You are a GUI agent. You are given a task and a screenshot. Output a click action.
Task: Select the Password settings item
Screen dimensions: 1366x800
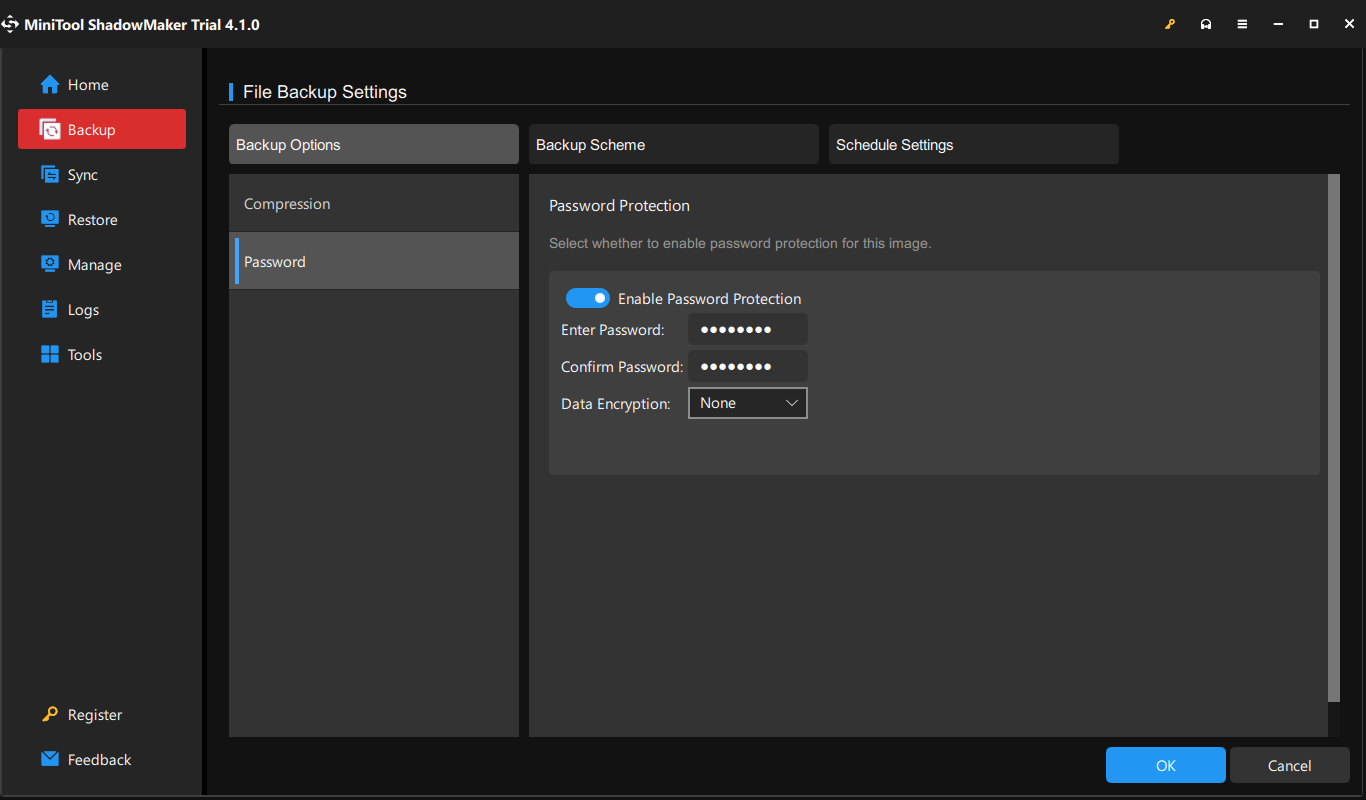pos(374,261)
